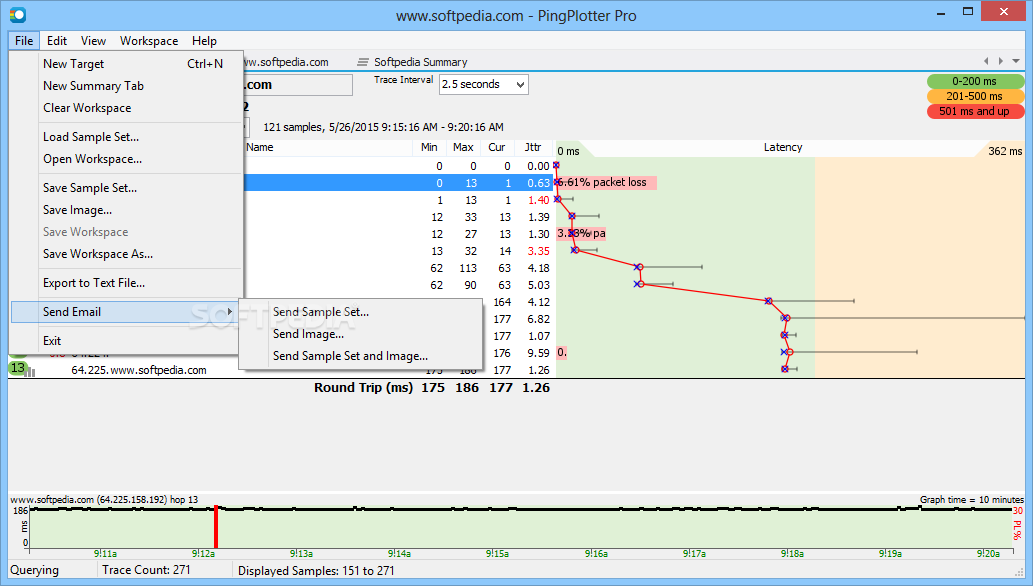Click Displayed Samples: 151 to 271 status
This screenshot has height=586, width=1033.
[x=316, y=571]
